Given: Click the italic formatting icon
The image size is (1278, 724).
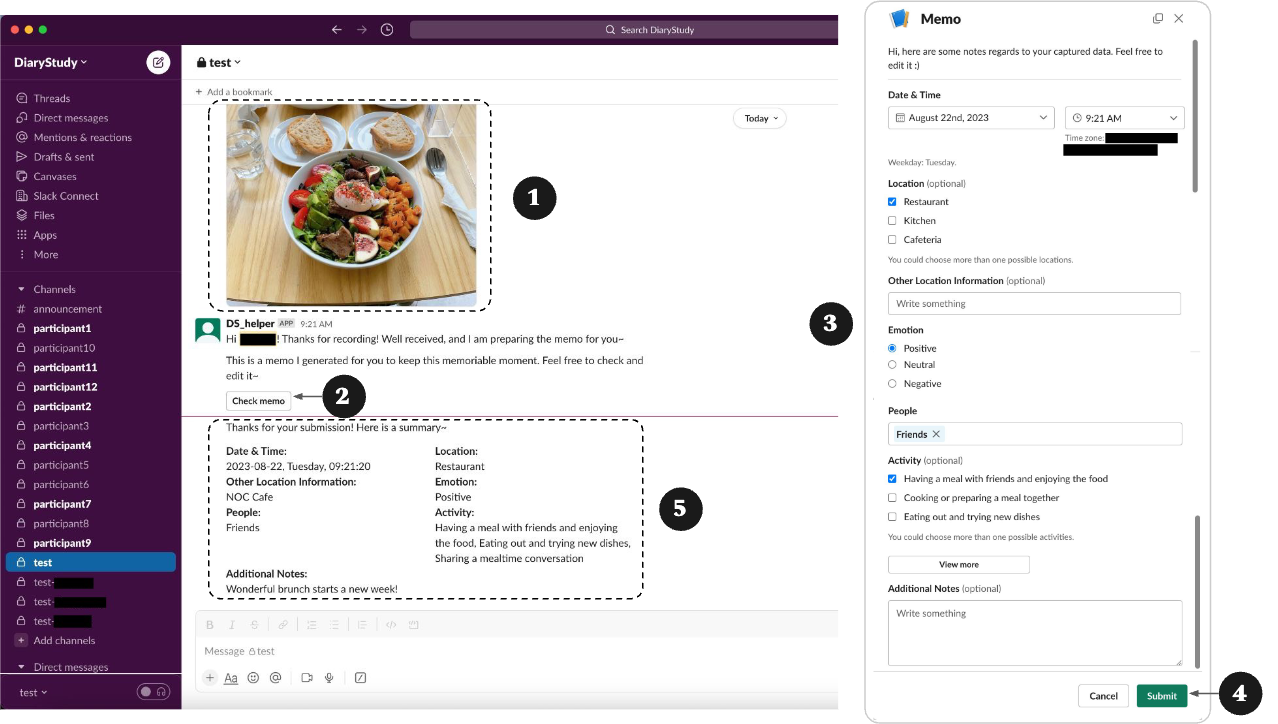Looking at the screenshot, I should point(232,625).
